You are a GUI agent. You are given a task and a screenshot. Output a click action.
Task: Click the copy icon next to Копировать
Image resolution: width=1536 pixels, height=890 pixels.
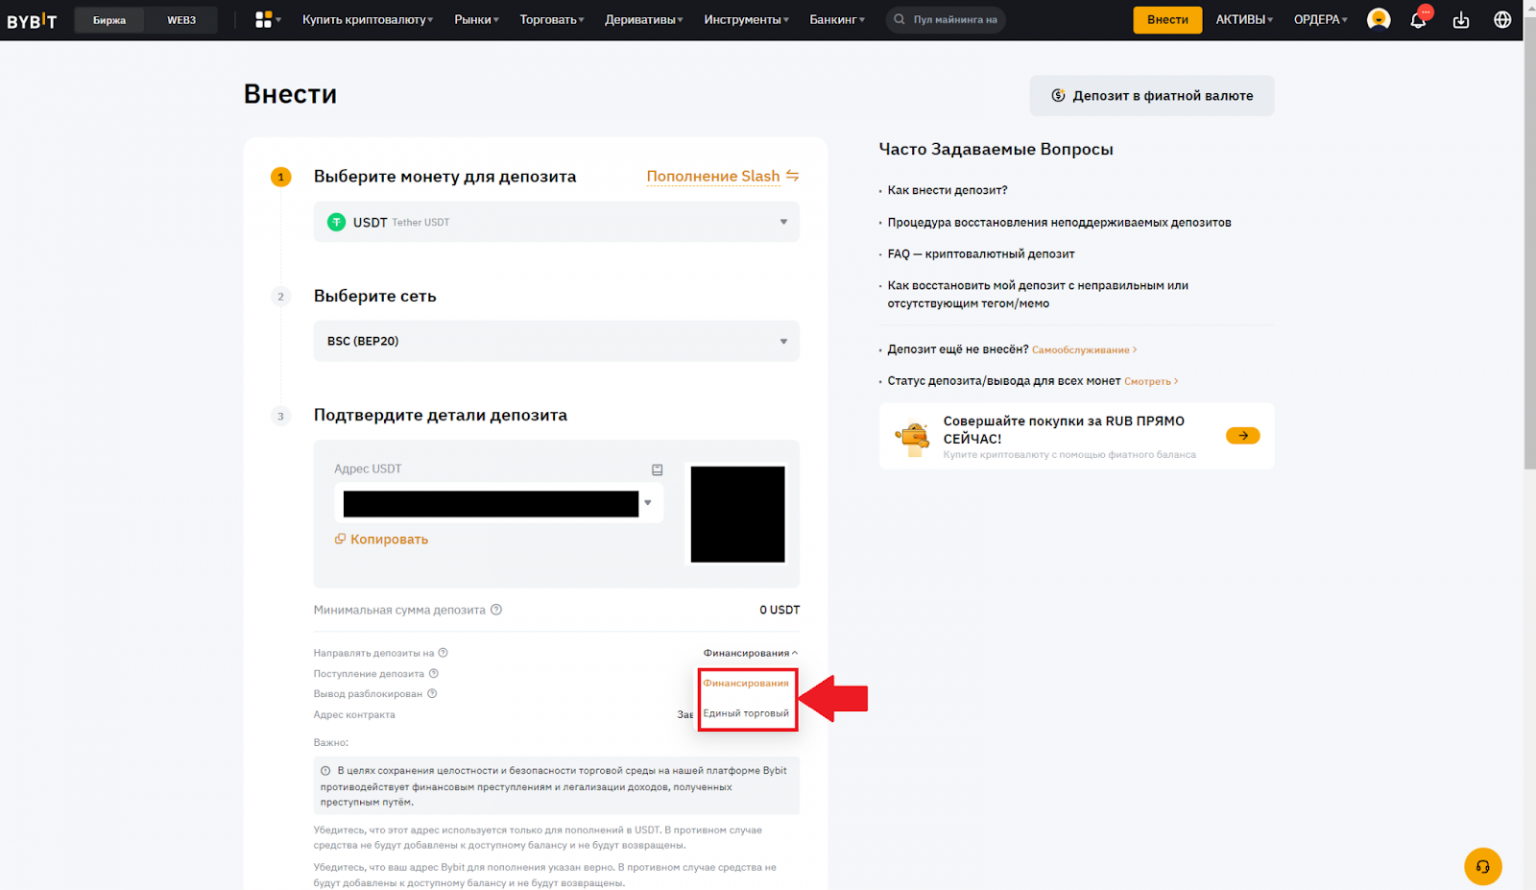pyautogui.click(x=340, y=539)
